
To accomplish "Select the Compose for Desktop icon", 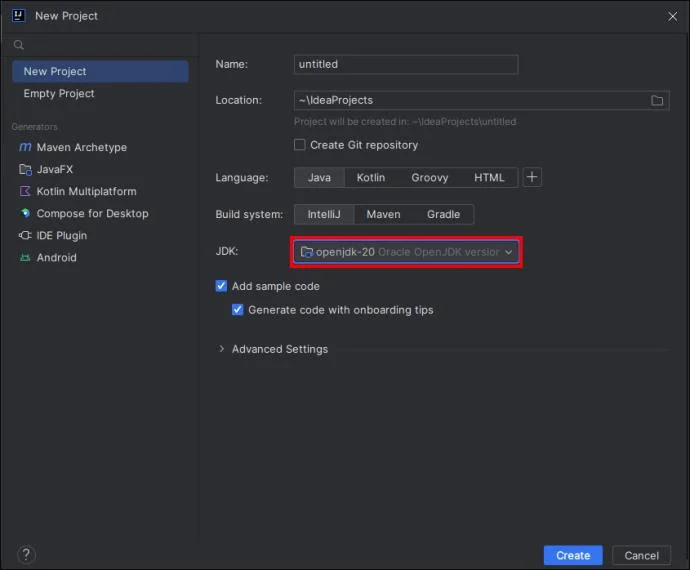I will pyautogui.click(x=25, y=213).
